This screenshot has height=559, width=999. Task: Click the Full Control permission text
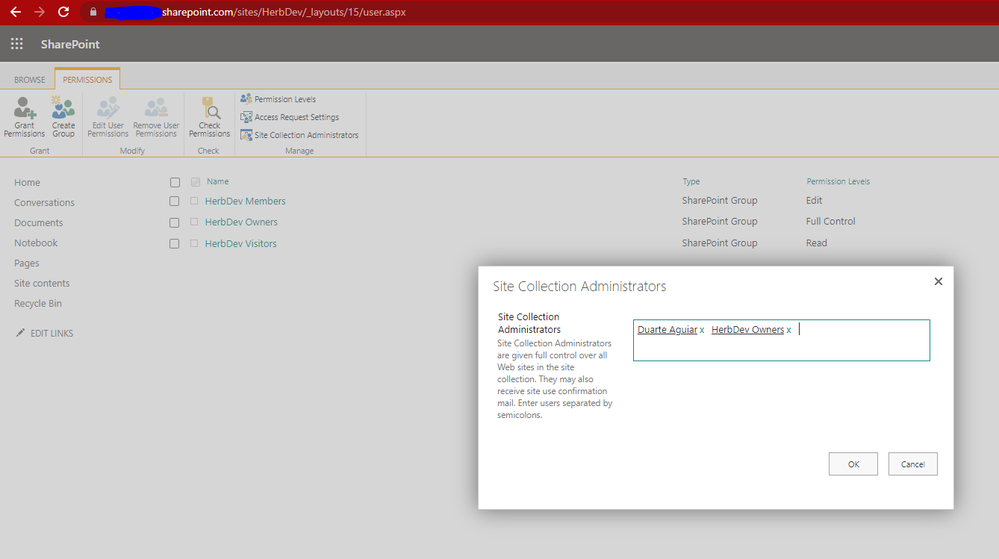click(x=830, y=221)
